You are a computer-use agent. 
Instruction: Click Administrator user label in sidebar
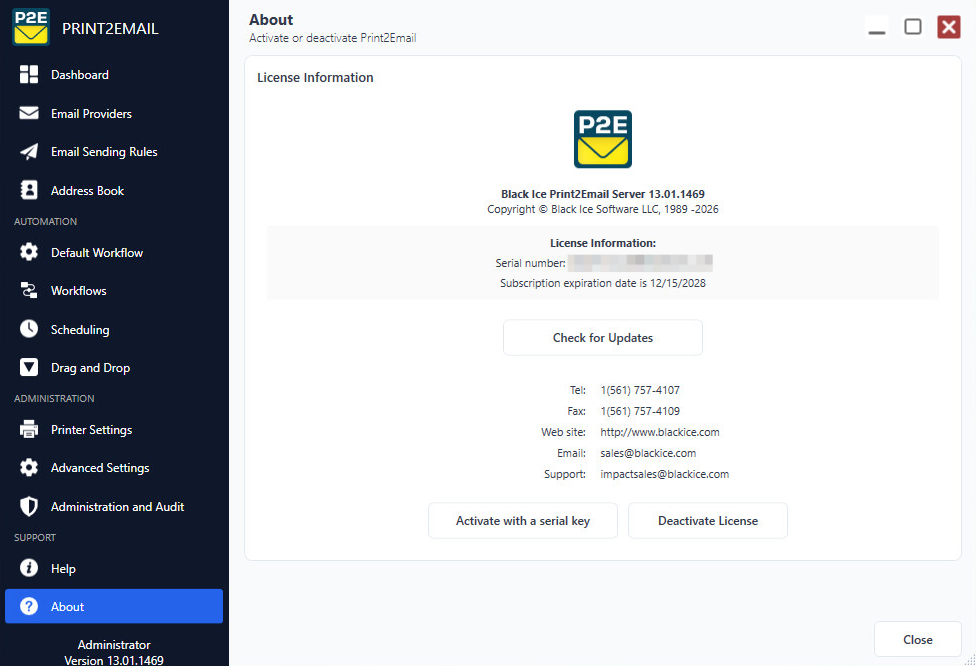pos(114,645)
